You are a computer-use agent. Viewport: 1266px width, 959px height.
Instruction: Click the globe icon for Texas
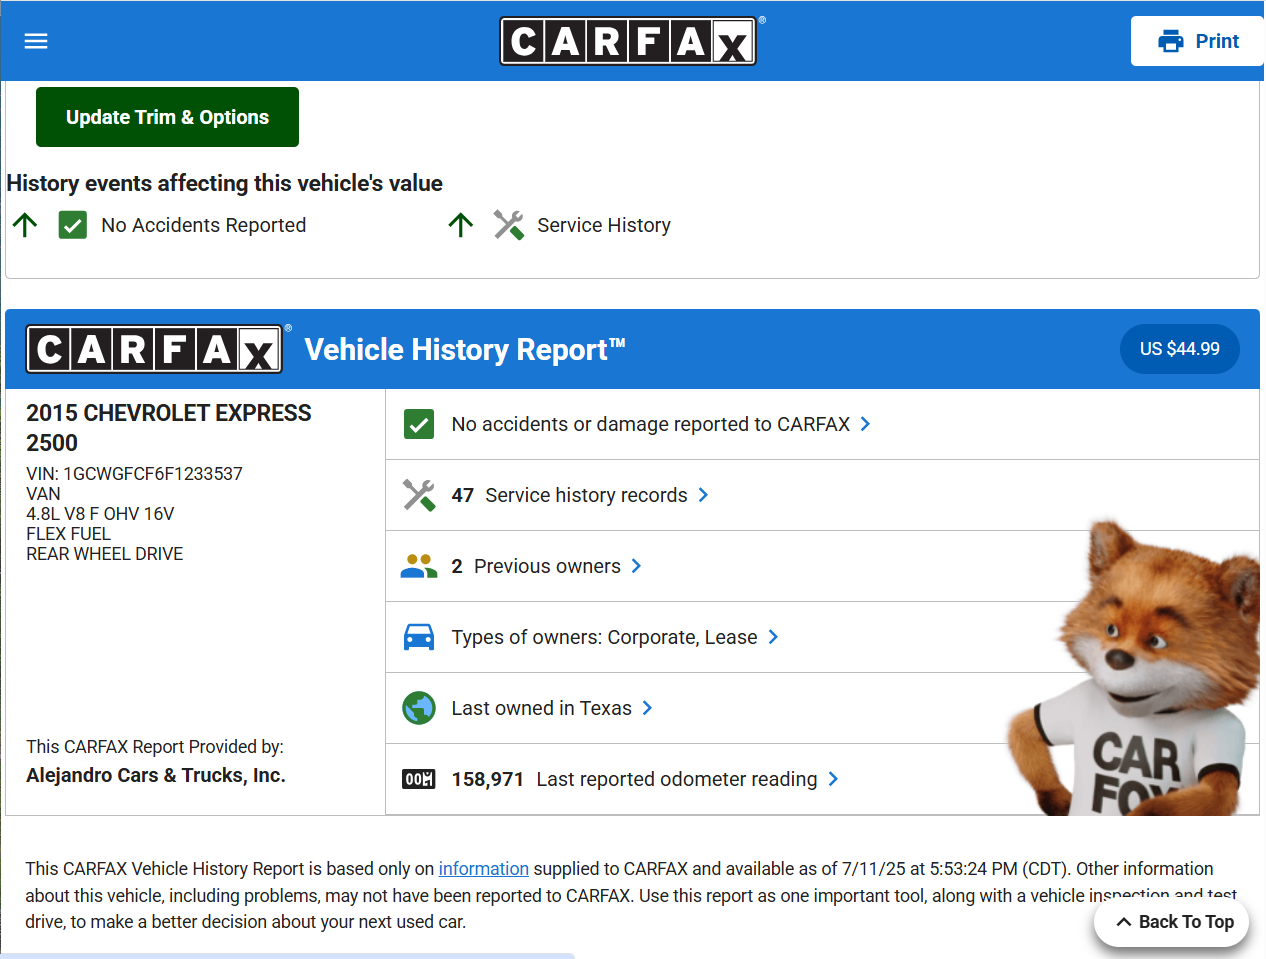pyautogui.click(x=419, y=708)
